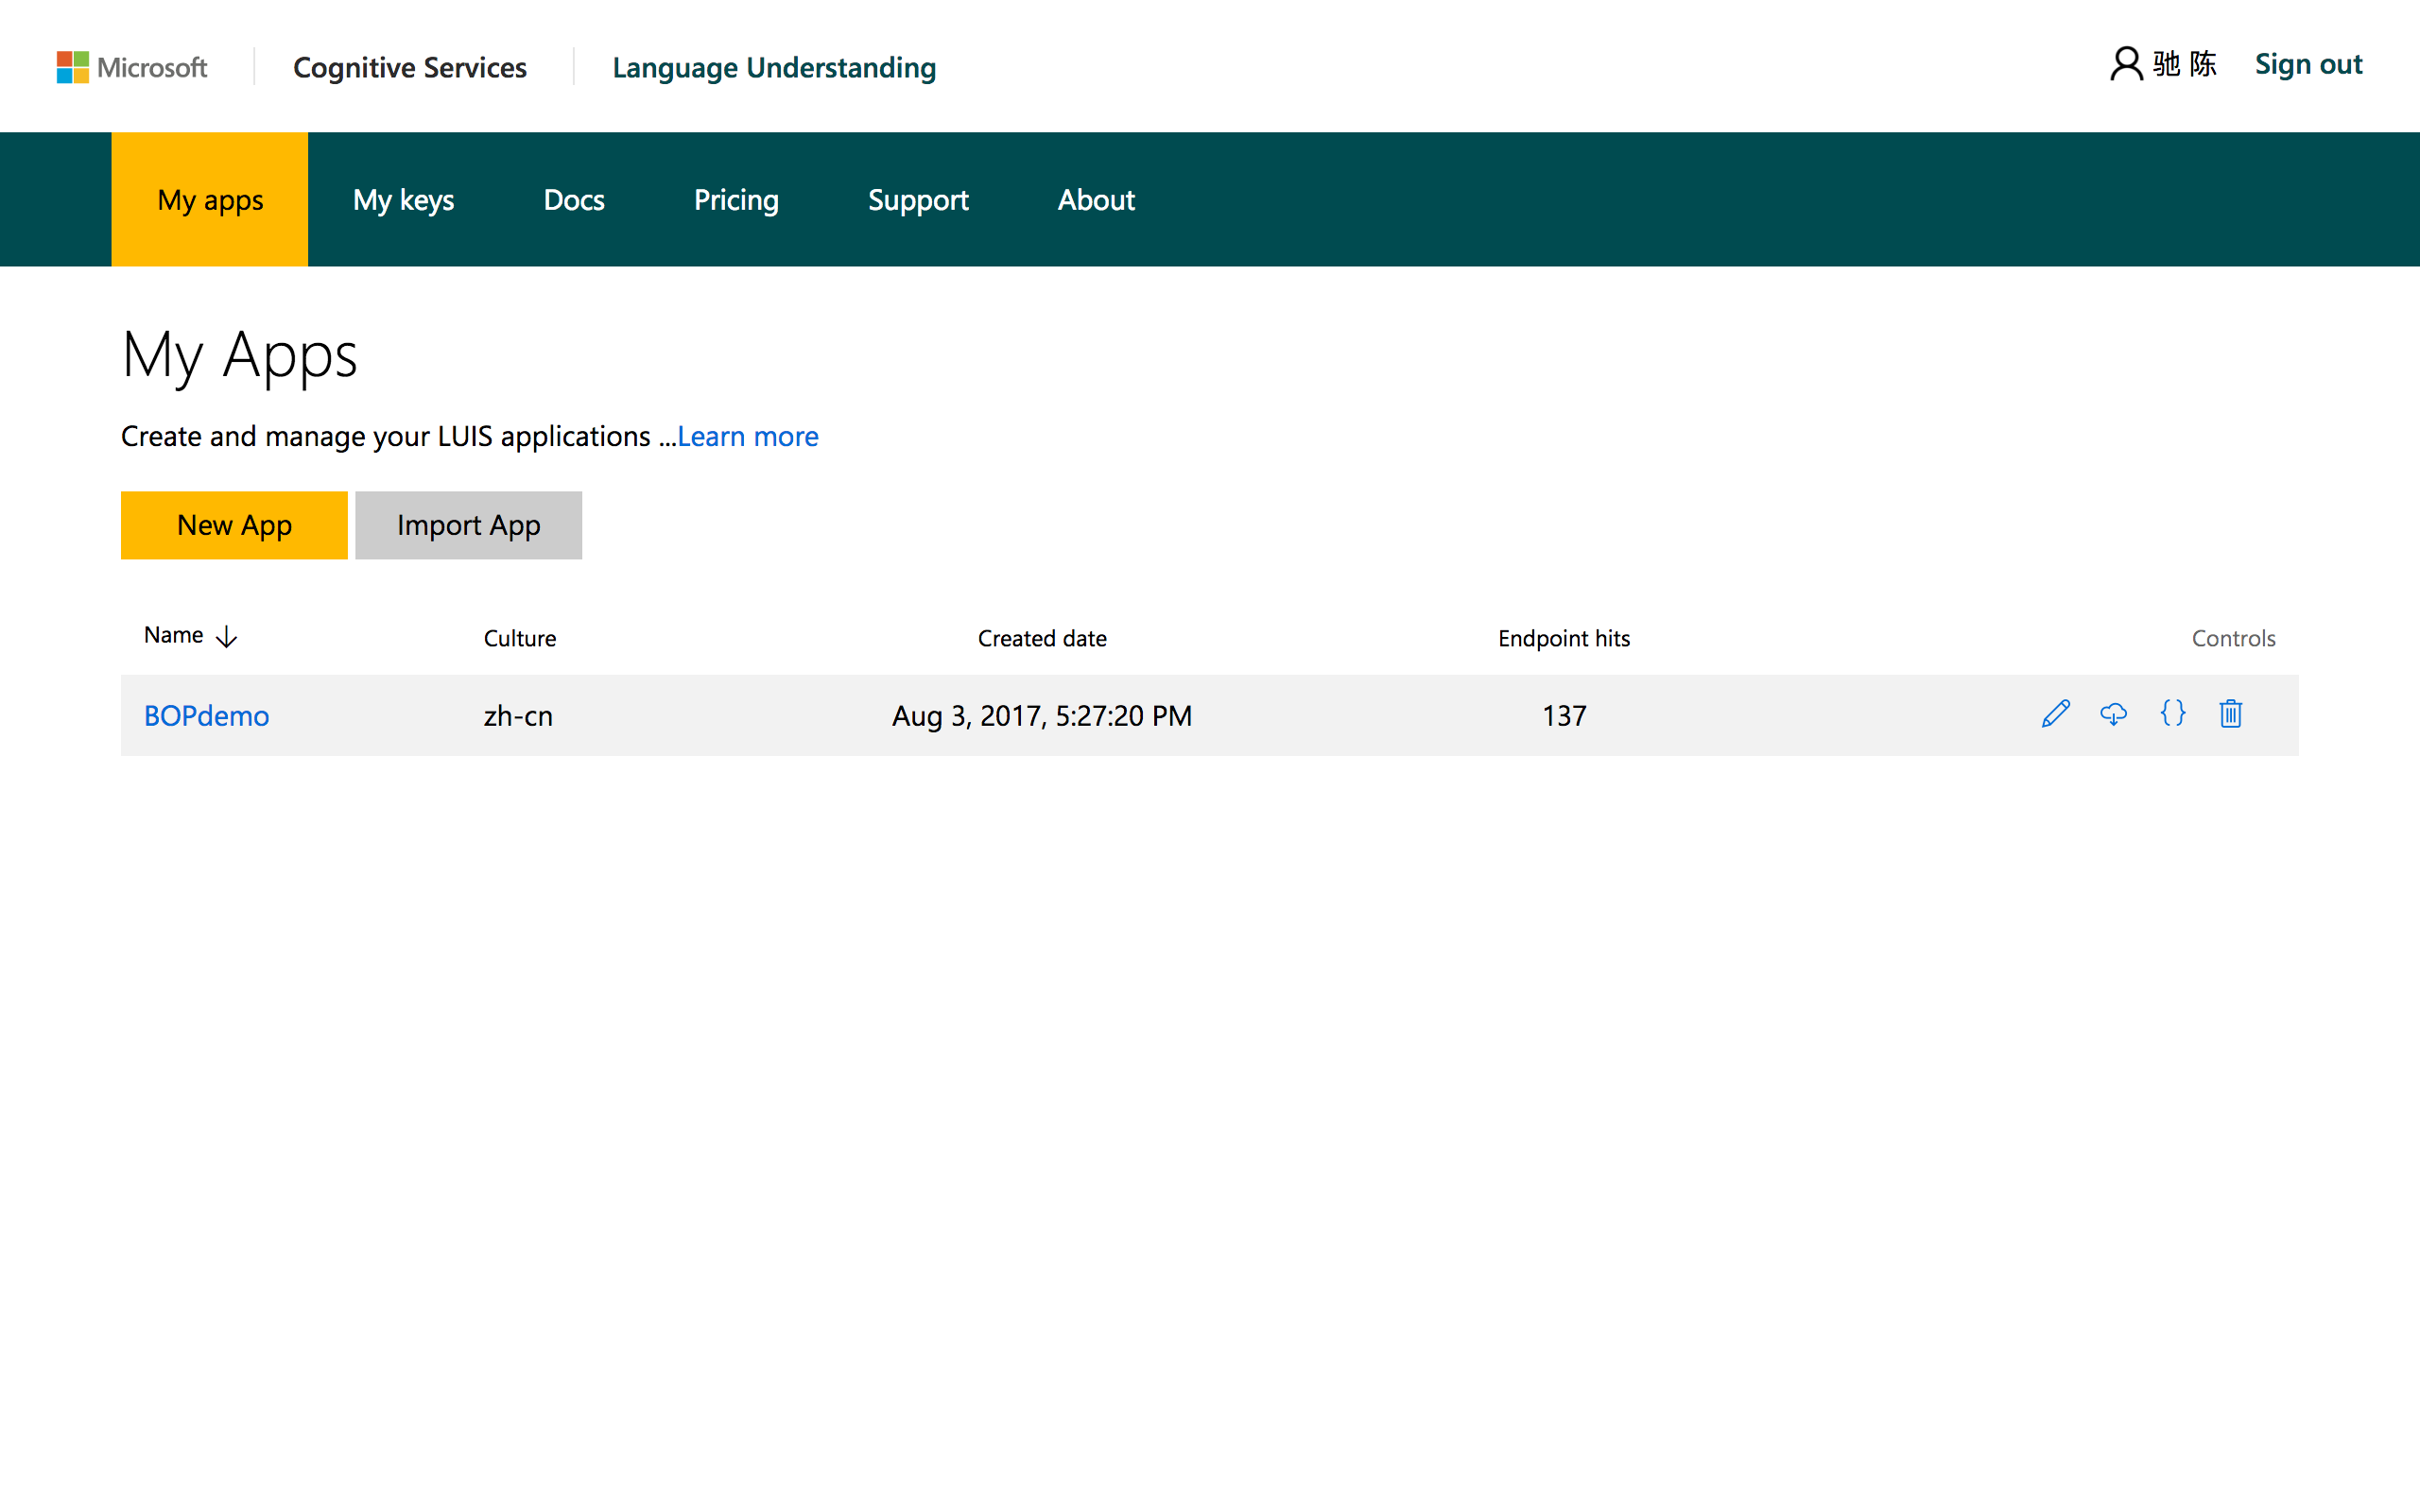Screen dimensions: 2420x1512
Task: Open the BOPdemo application link
Action: 206,716
